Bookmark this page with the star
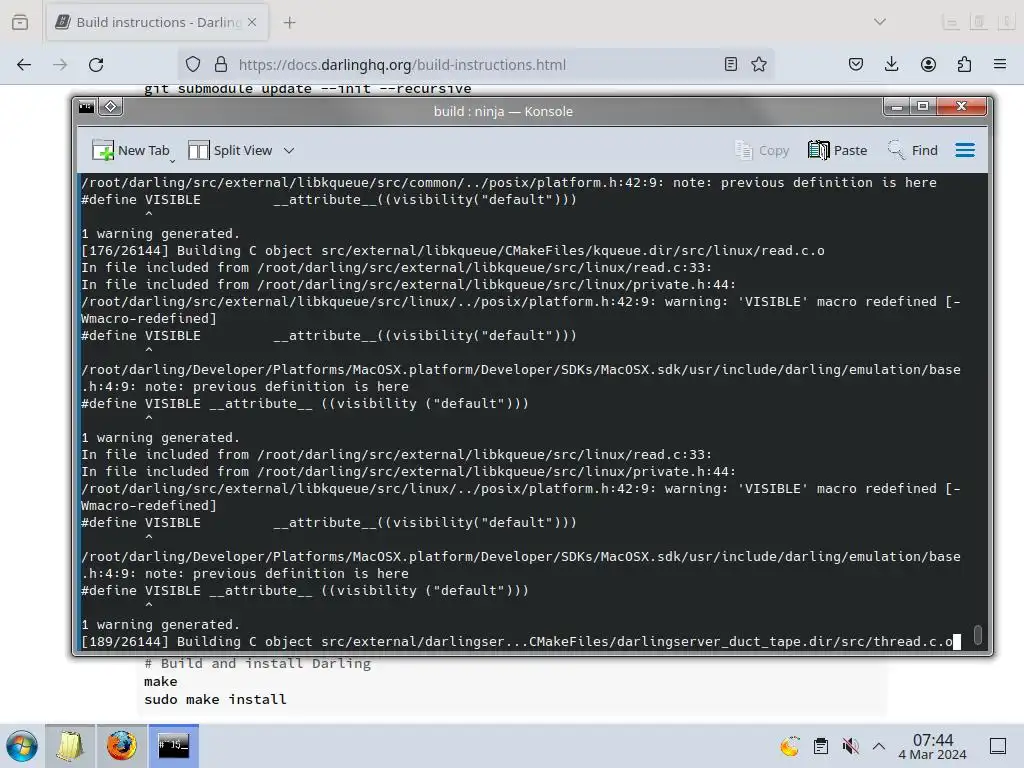The width and height of the screenshot is (1024, 768). tap(758, 64)
